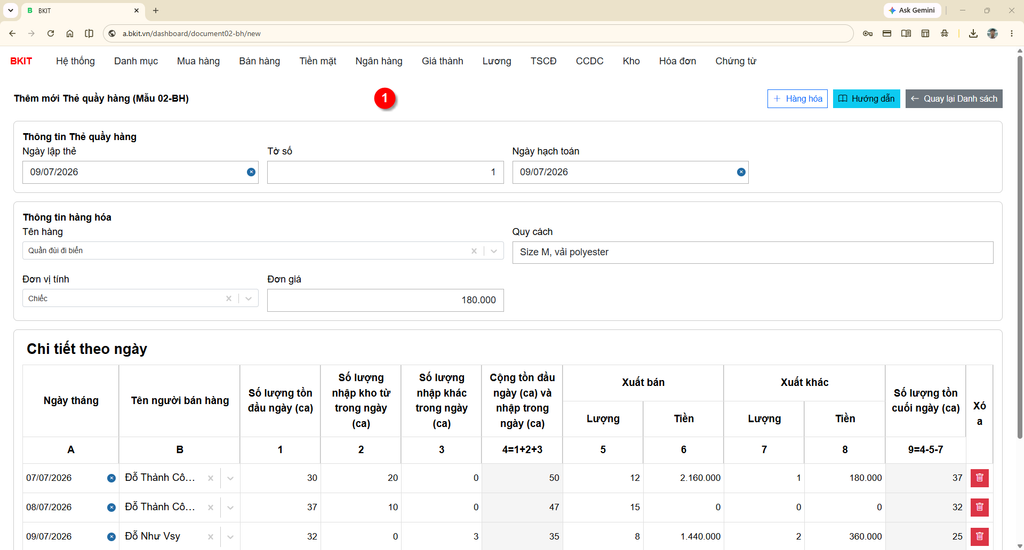The width and height of the screenshot is (1024, 550).
Task: Open the Danh mục menu
Action: tap(136, 61)
